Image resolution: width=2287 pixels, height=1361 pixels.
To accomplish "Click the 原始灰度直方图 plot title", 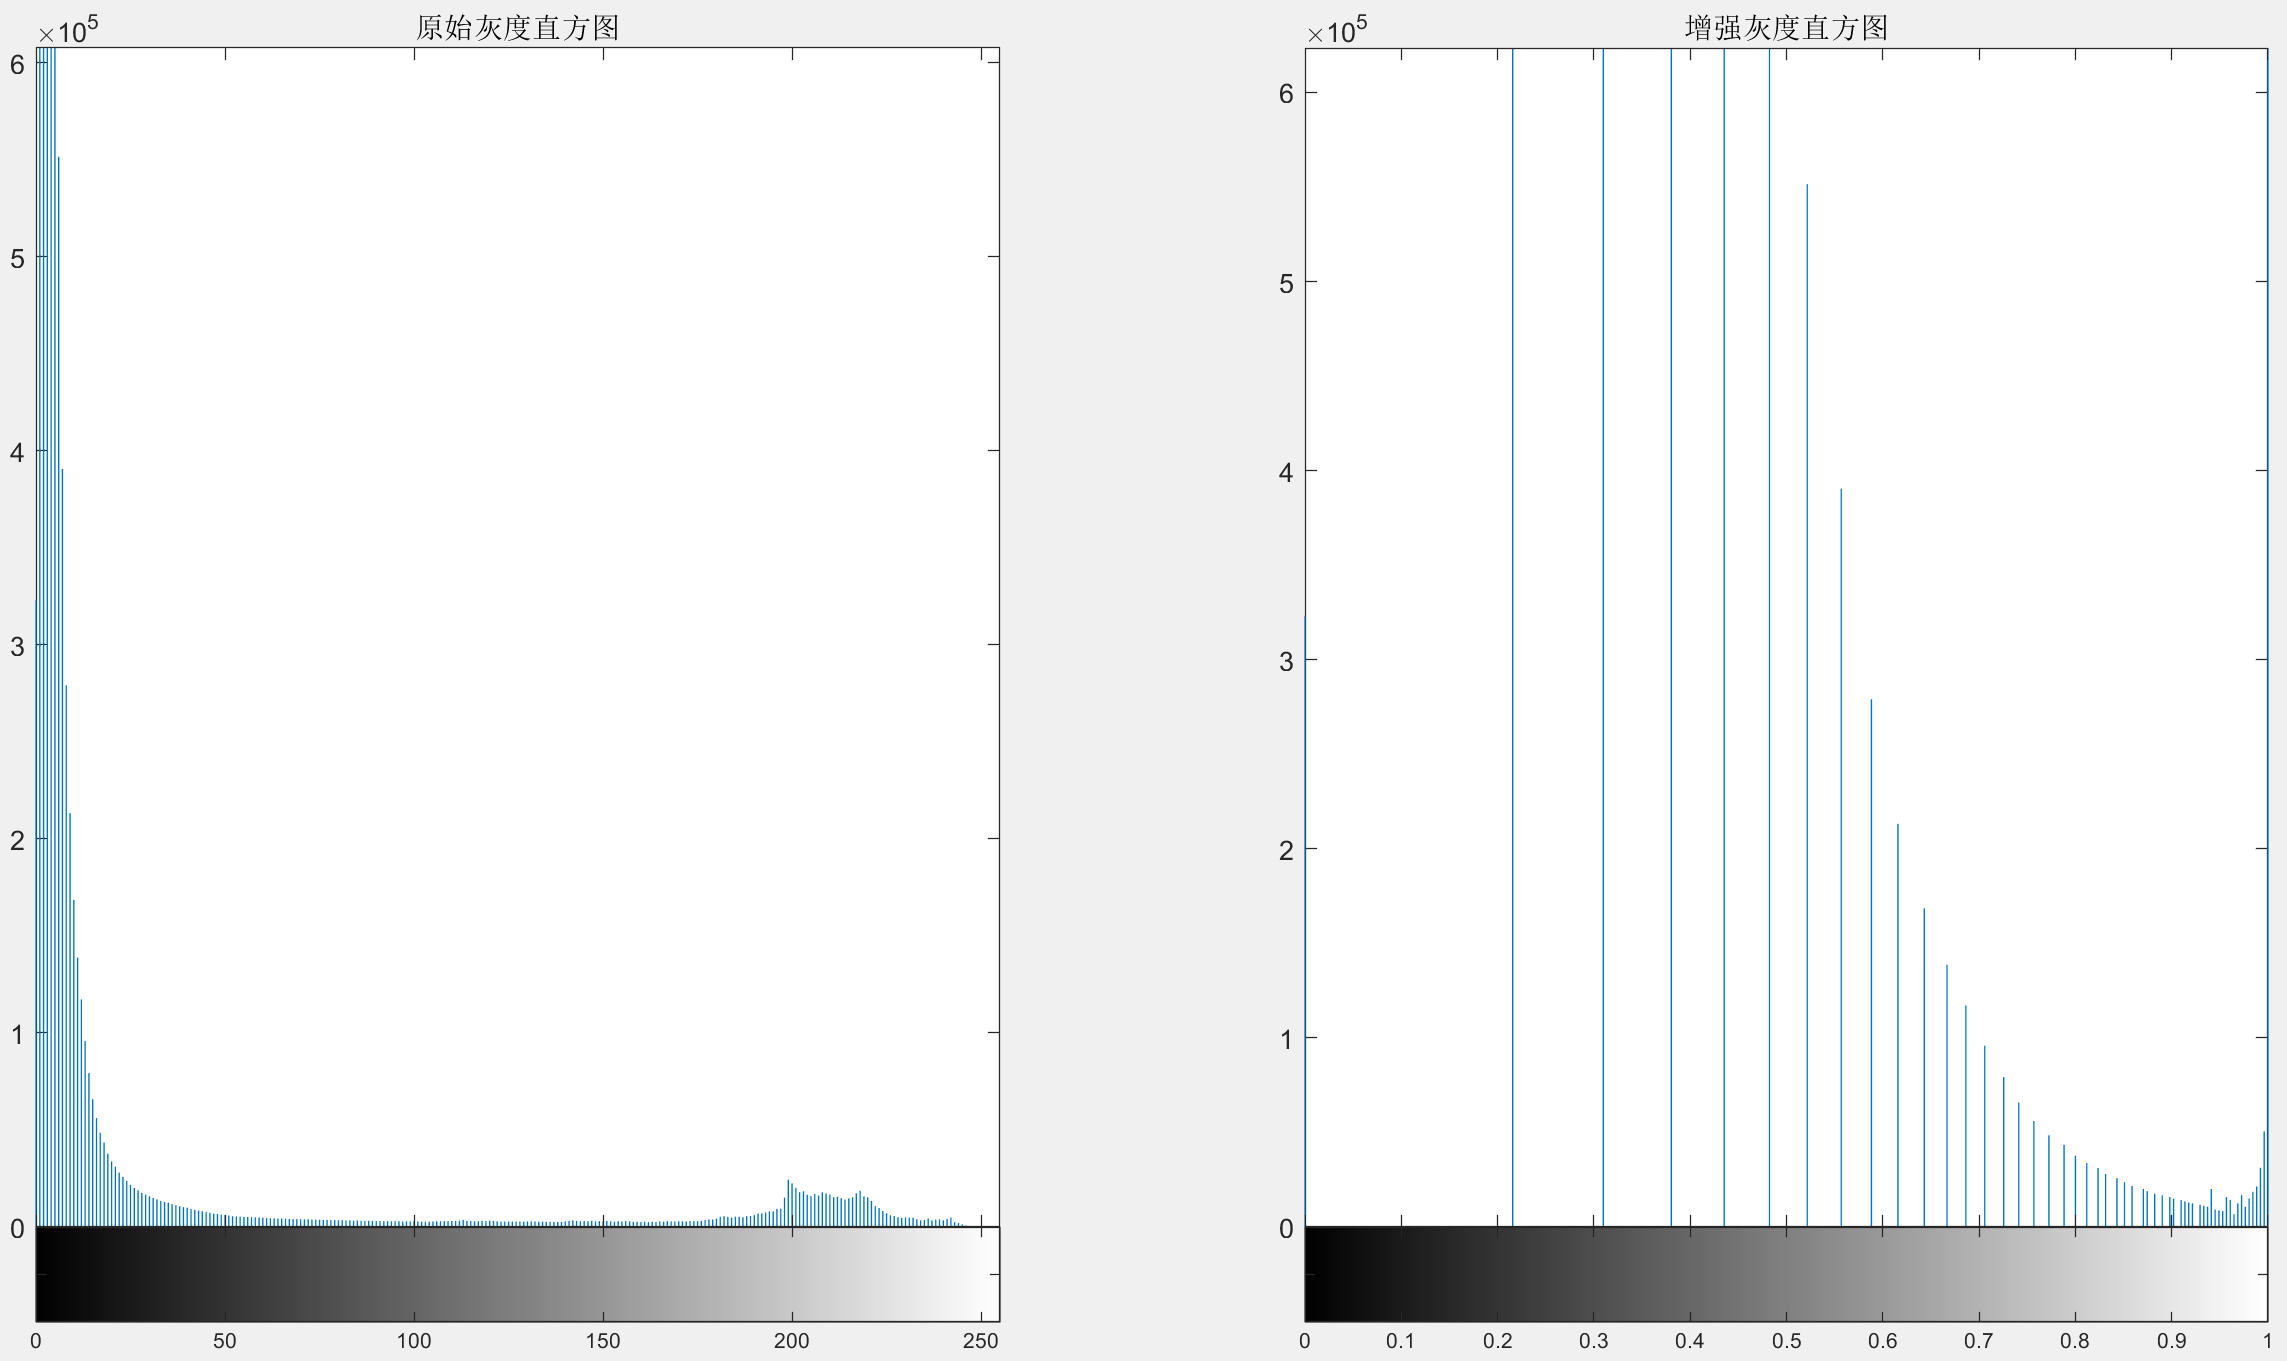I will point(517,27).
